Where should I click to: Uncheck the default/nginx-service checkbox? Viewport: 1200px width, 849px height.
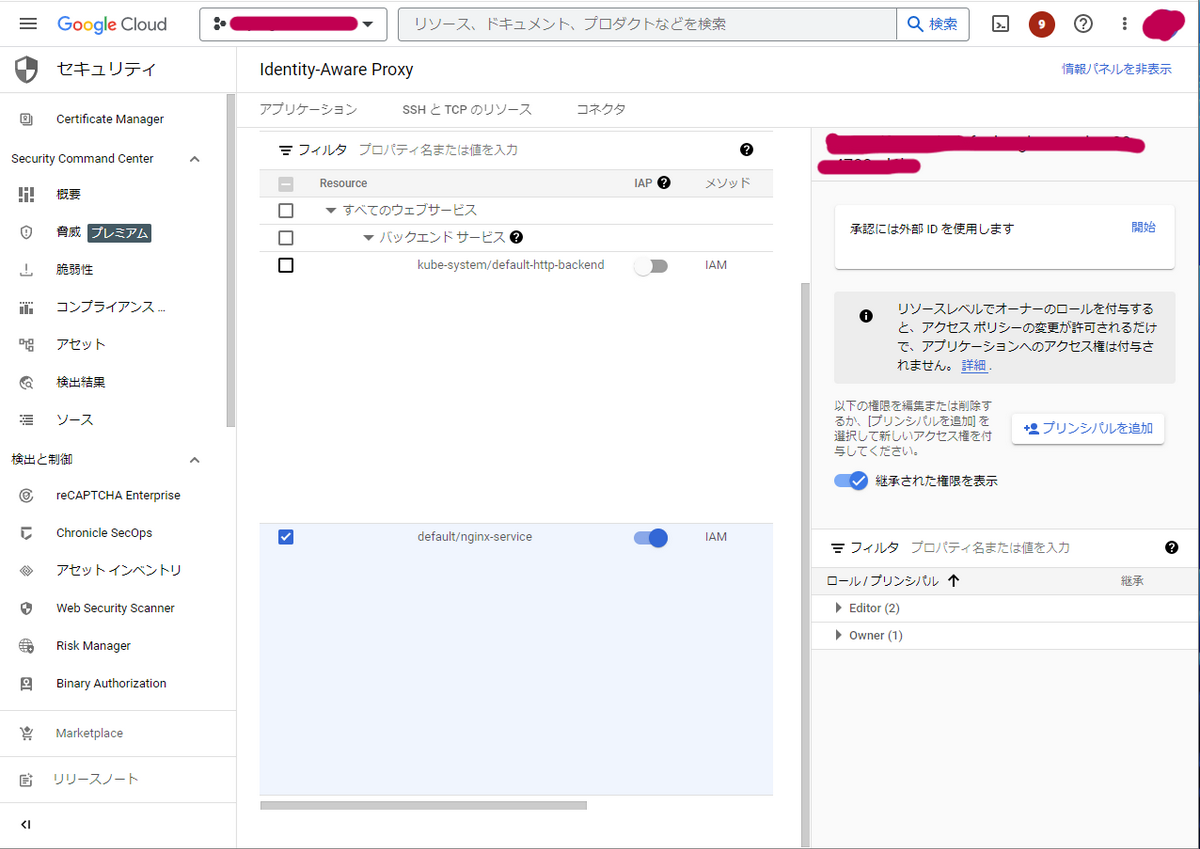pyautogui.click(x=286, y=537)
